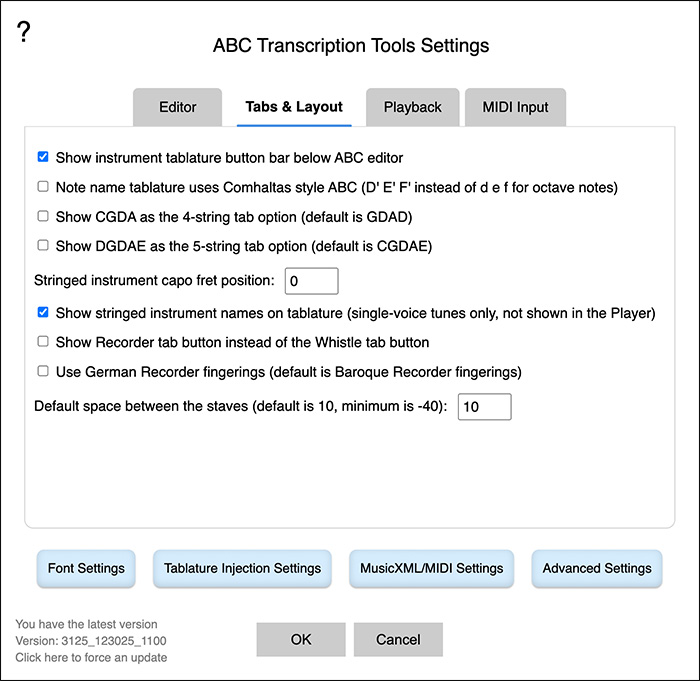This screenshot has width=700, height=681.
Task: Open Font Settings
Action: pos(86,568)
